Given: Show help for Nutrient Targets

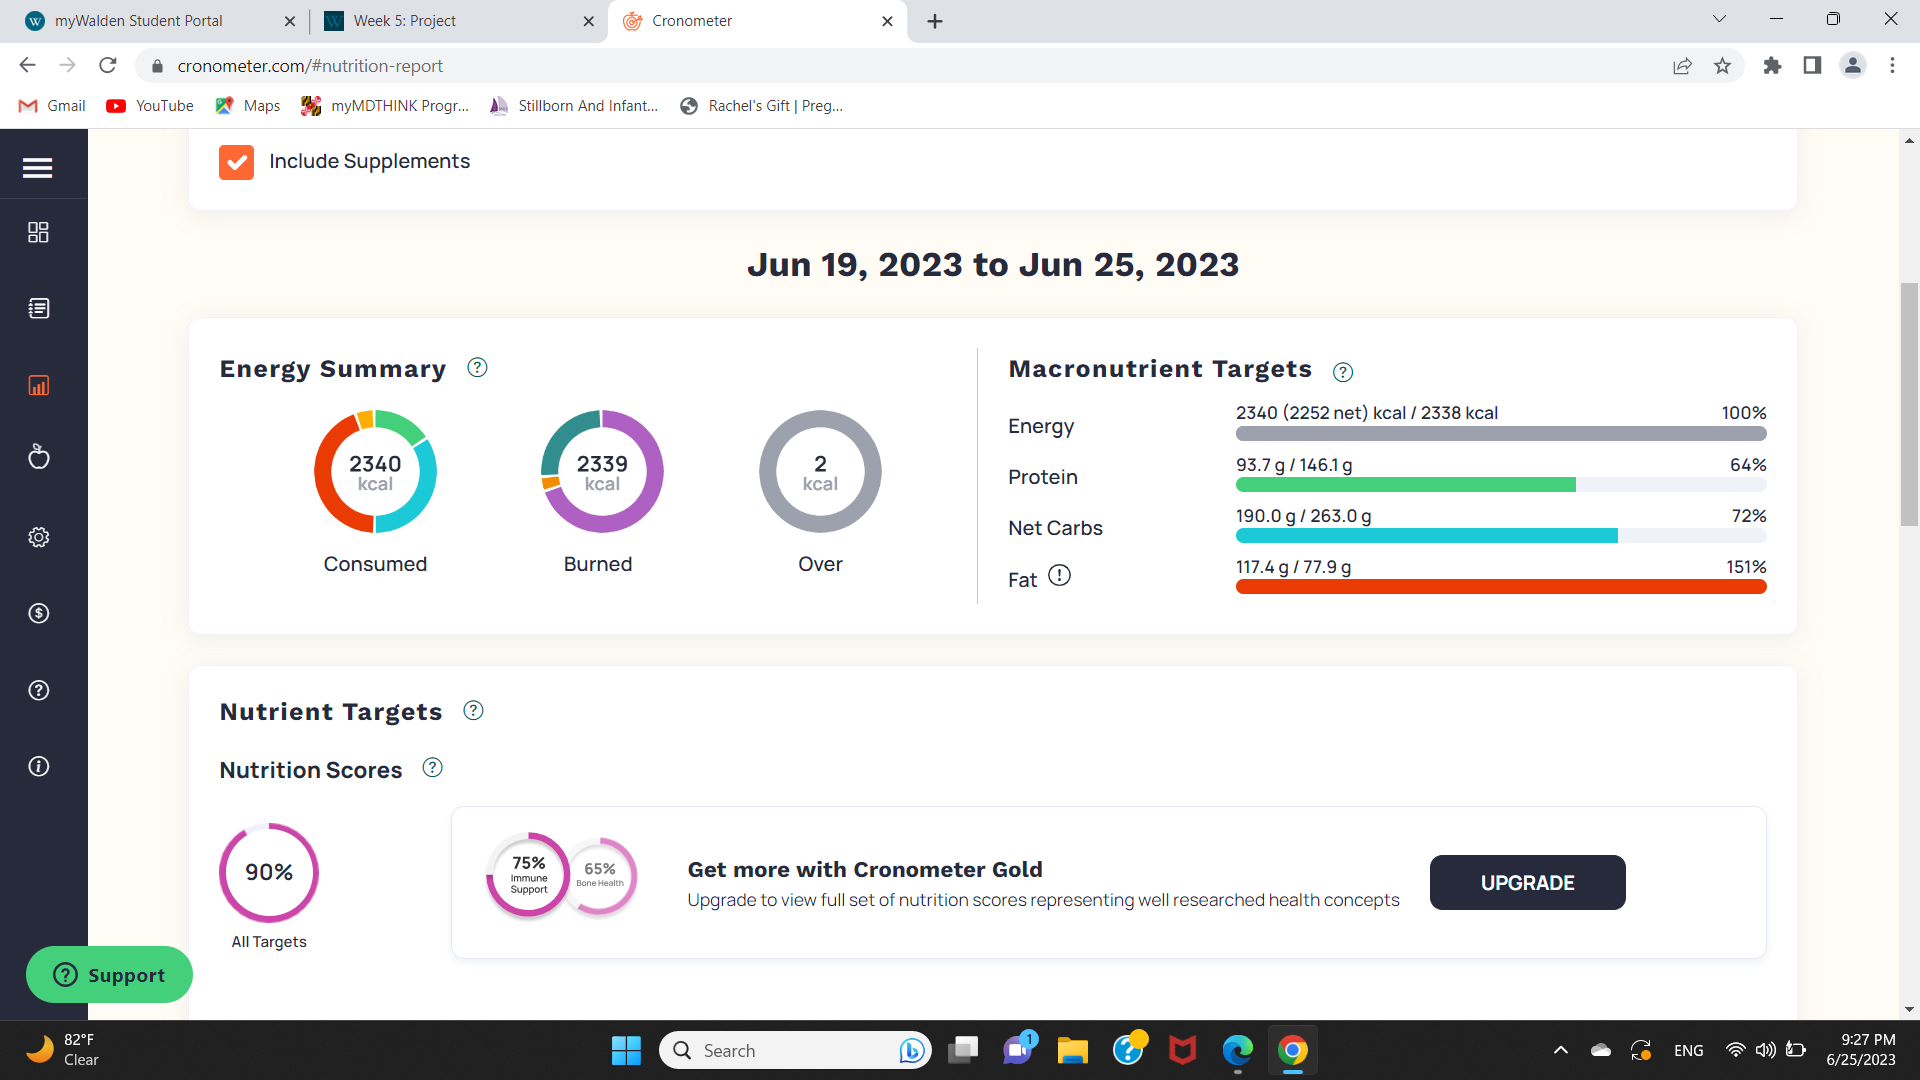Looking at the screenshot, I should click(x=473, y=711).
